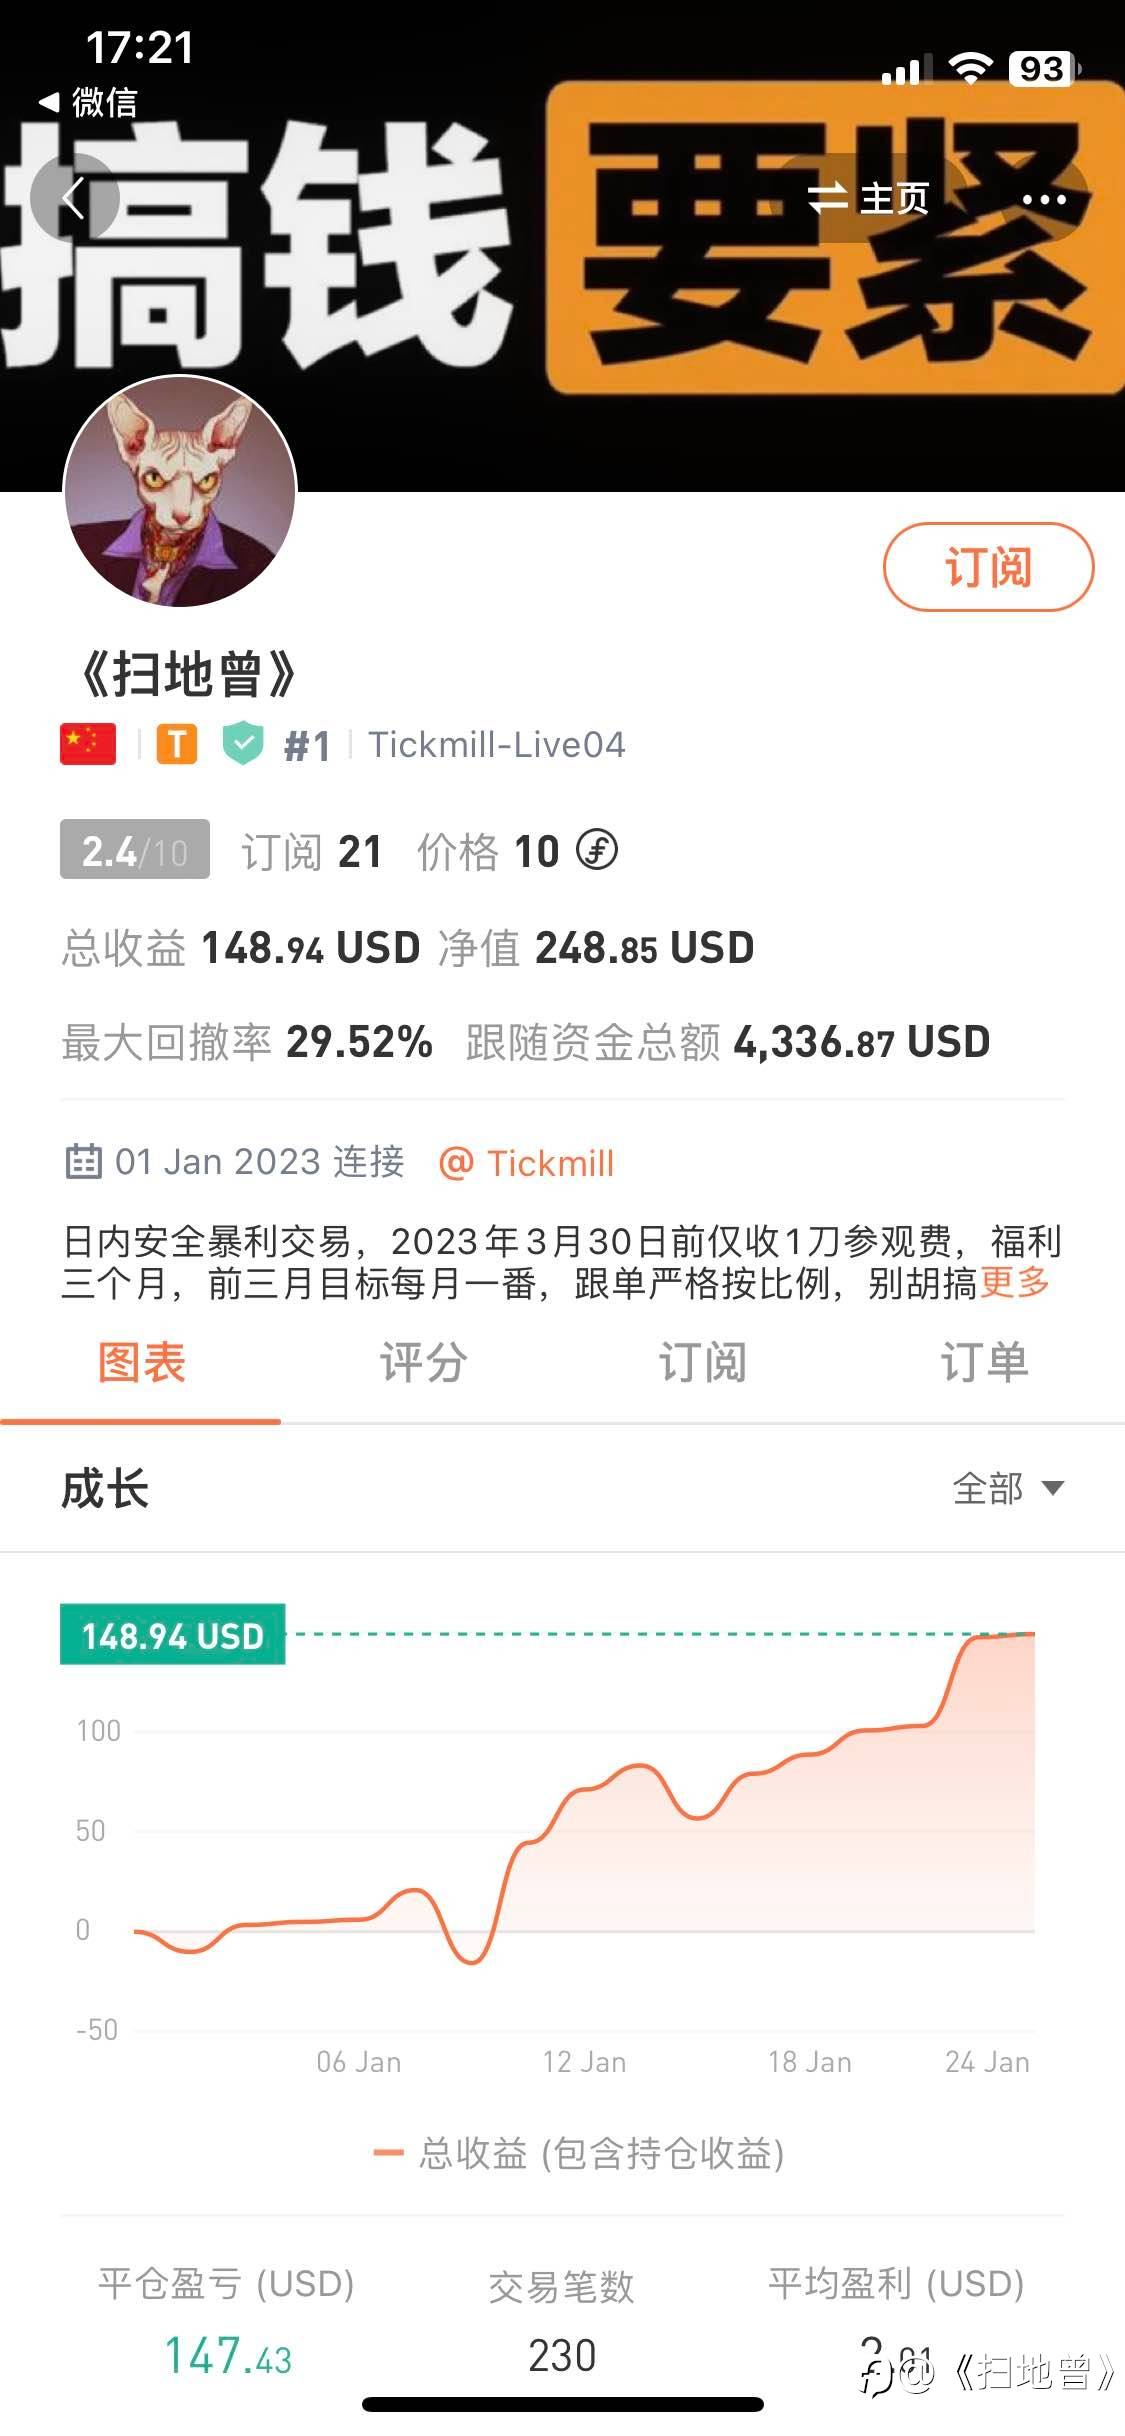The height and width of the screenshot is (2436, 1125).
Task: Tap the orange T badge icon
Action: coord(177,745)
